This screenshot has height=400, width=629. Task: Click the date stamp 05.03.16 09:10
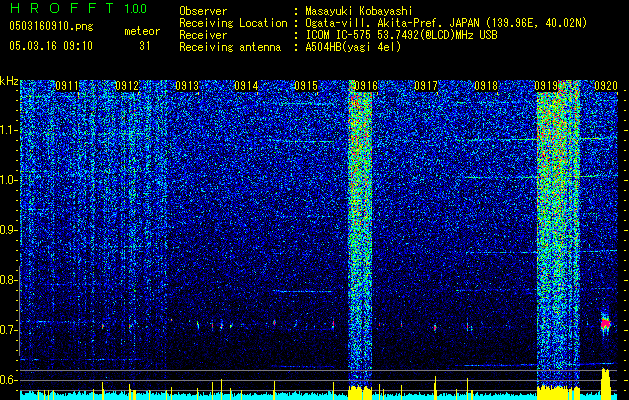(x=51, y=46)
